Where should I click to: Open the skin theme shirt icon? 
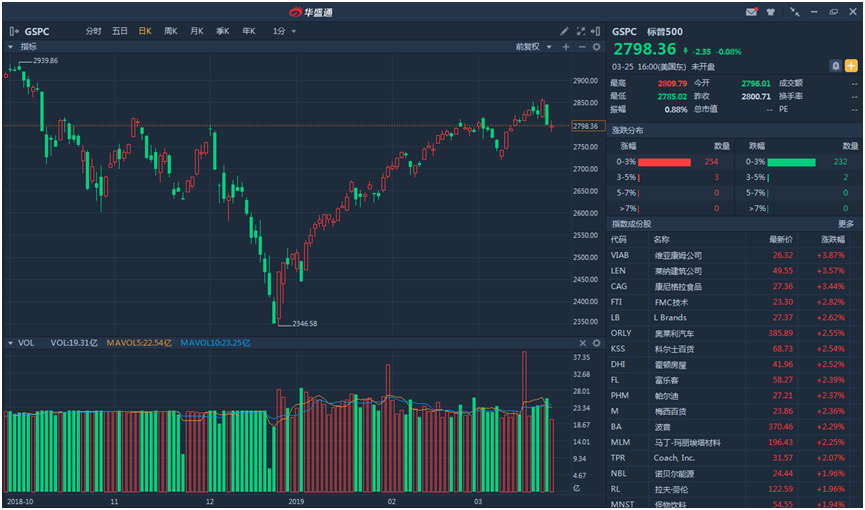click(771, 12)
